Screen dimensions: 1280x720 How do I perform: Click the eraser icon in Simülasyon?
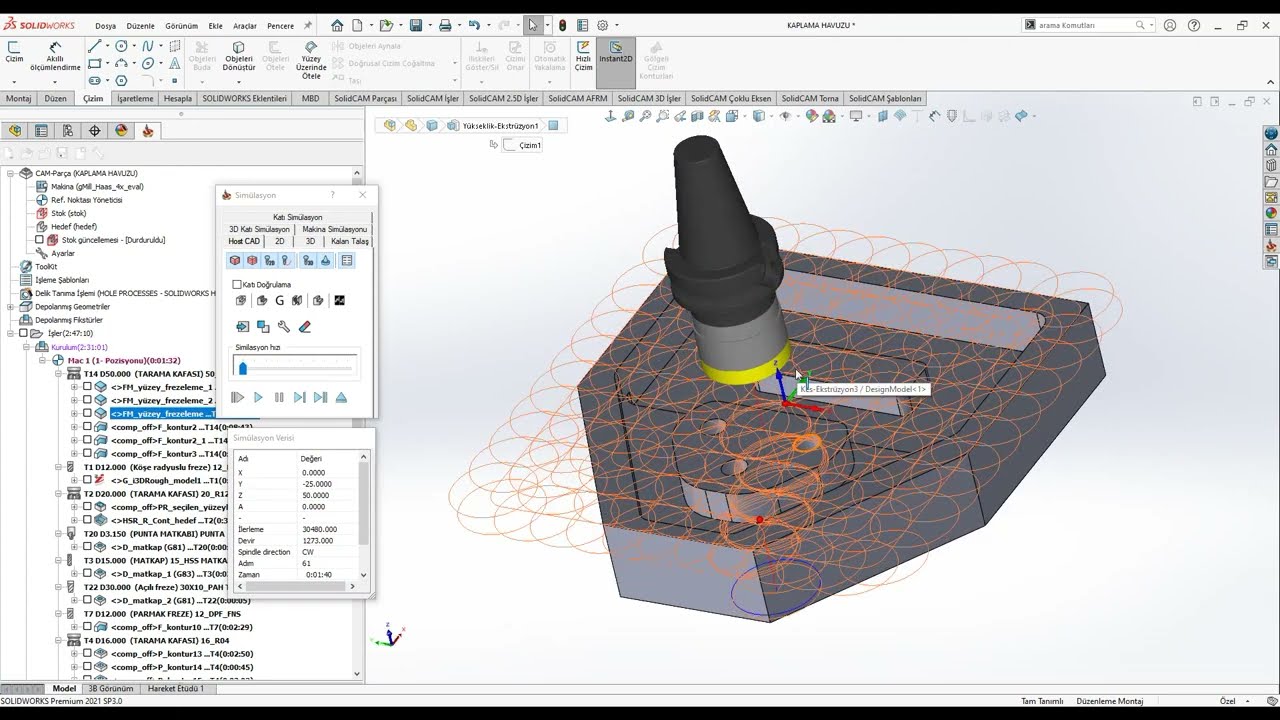(x=305, y=326)
